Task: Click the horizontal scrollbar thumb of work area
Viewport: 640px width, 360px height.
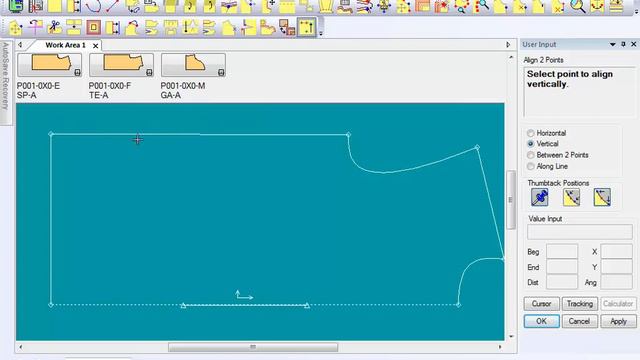Action: [253, 347]
